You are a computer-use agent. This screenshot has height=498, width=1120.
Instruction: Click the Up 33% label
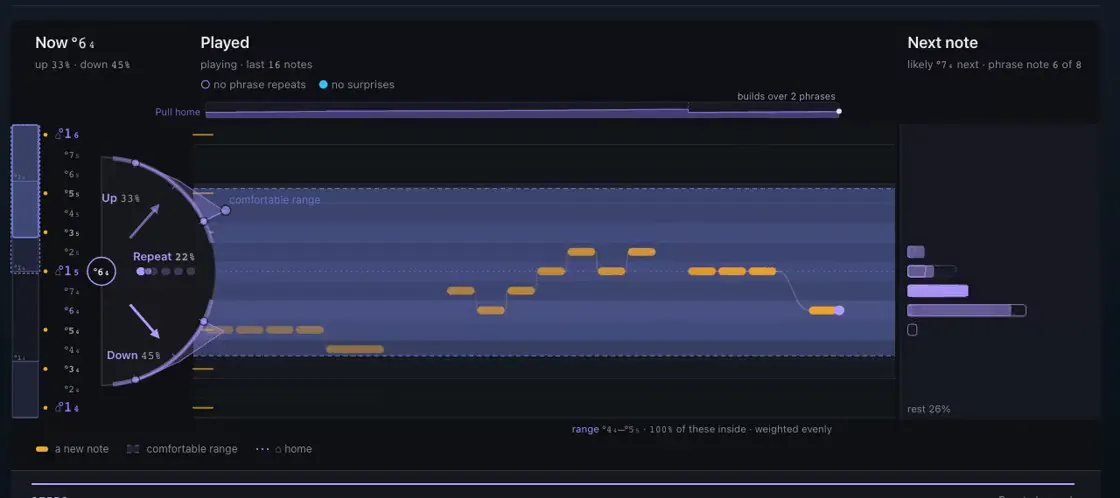[121, 198]
